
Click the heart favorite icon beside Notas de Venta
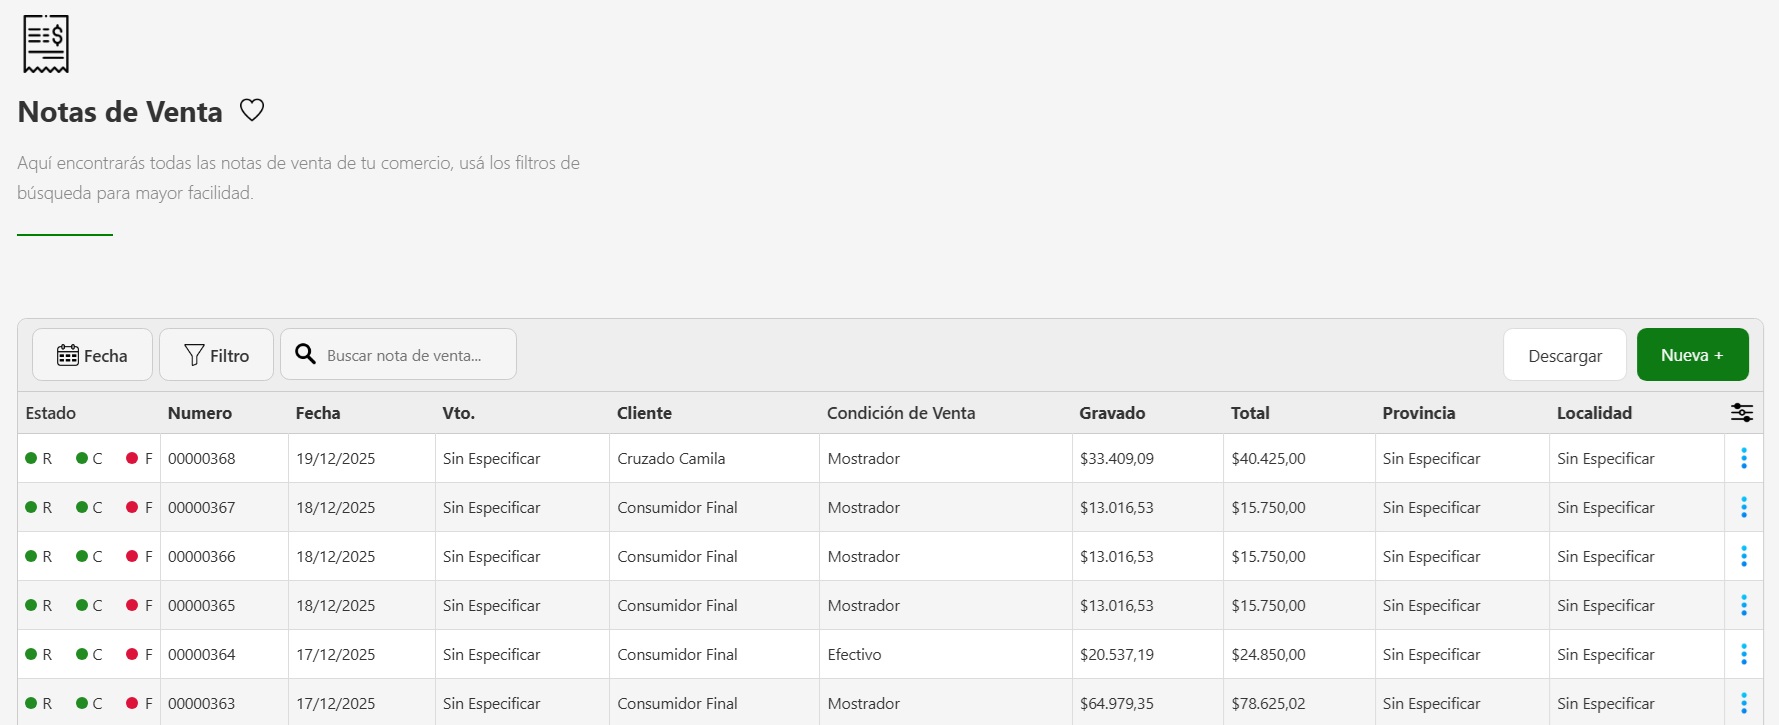(252, 110)
